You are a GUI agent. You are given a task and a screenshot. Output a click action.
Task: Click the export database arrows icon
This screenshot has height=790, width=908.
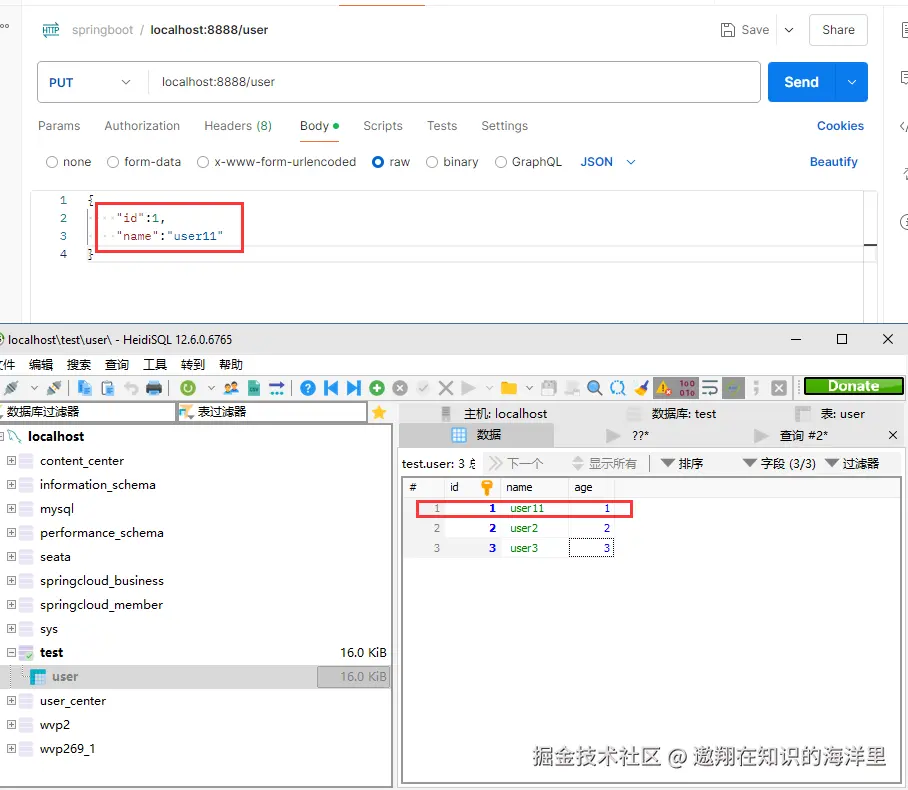coord(277,388)
